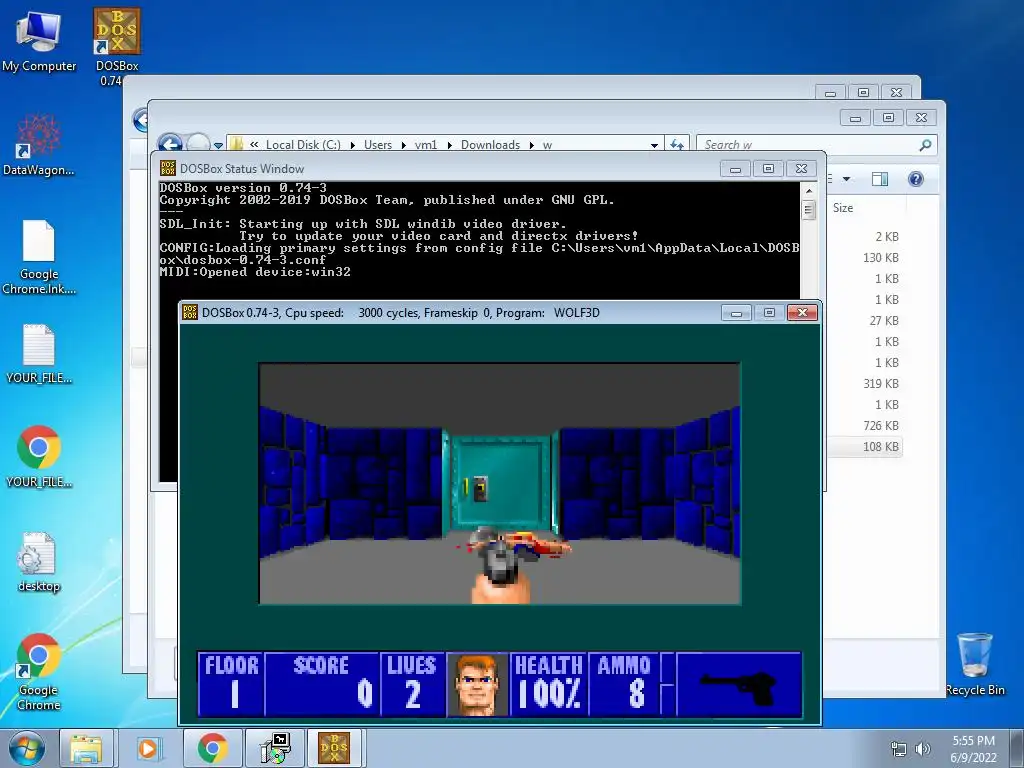This screenshot has height=768, width=1024.
Task: Launch Windows Media Player from taskbar
Action: pyautogui.click(x=148, y=748)
